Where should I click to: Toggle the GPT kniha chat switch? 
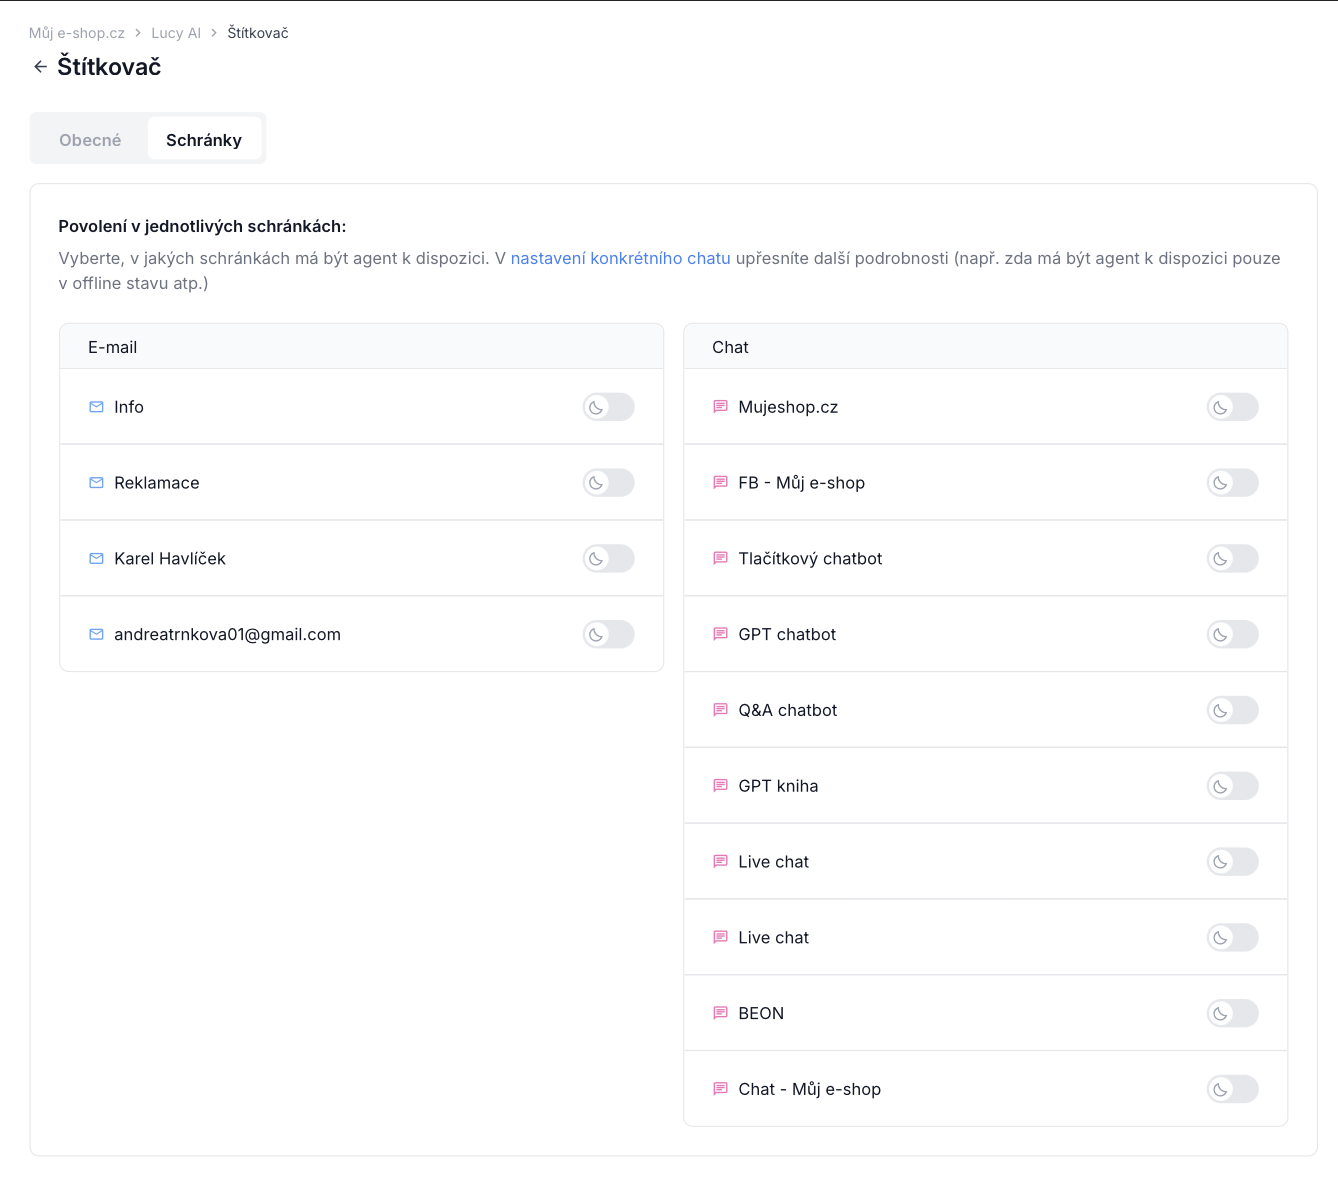pos(1233,786)
